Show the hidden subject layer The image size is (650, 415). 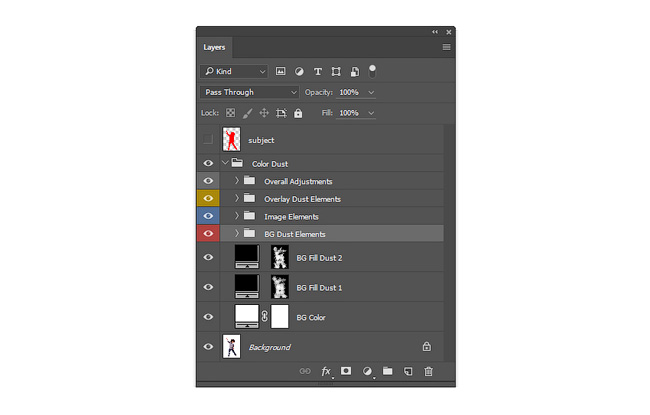point(208,139)
